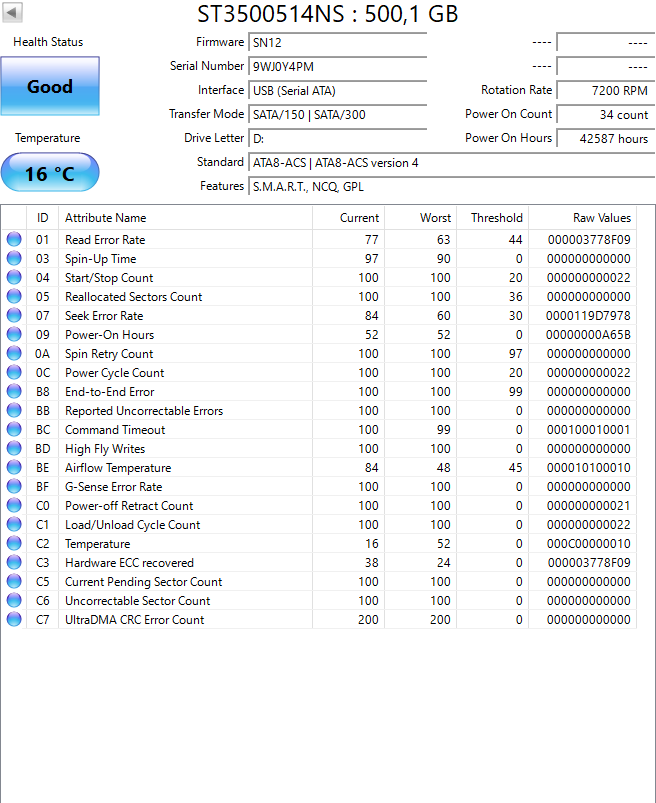
Task: Select the Command Timeout attribute name
Action: 115,430
